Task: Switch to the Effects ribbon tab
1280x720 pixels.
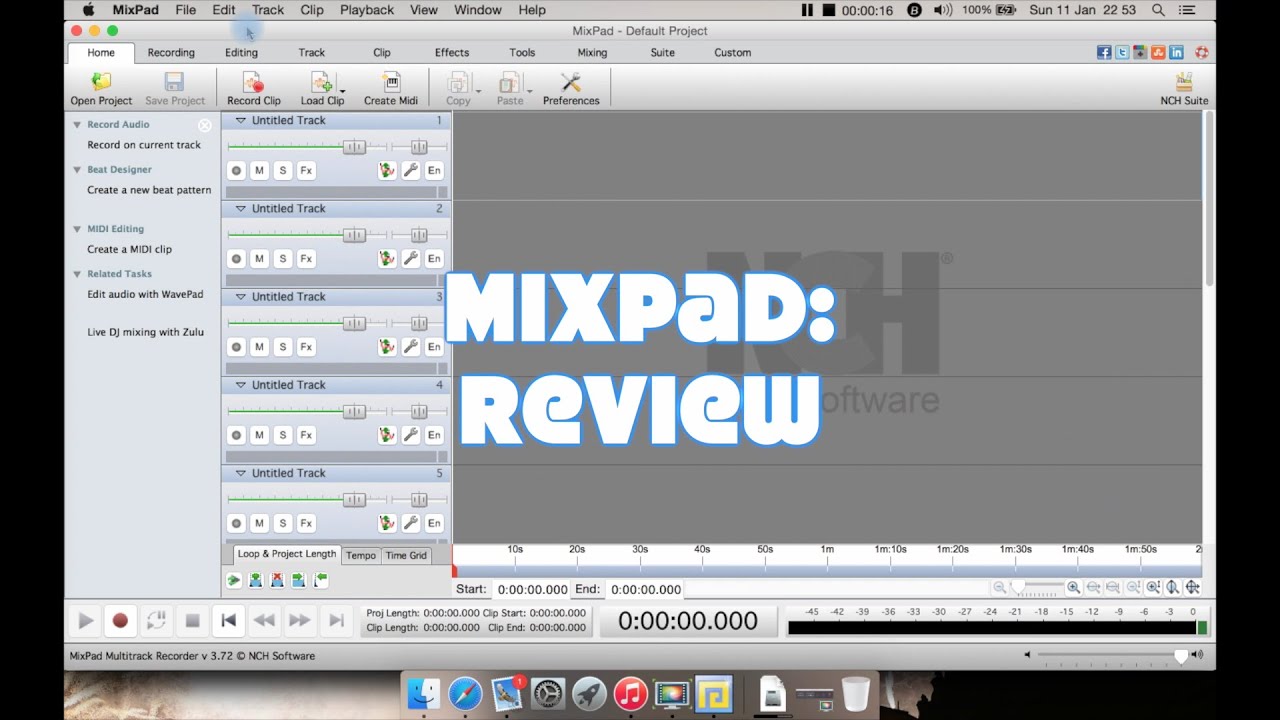Action: click(452, 53)
